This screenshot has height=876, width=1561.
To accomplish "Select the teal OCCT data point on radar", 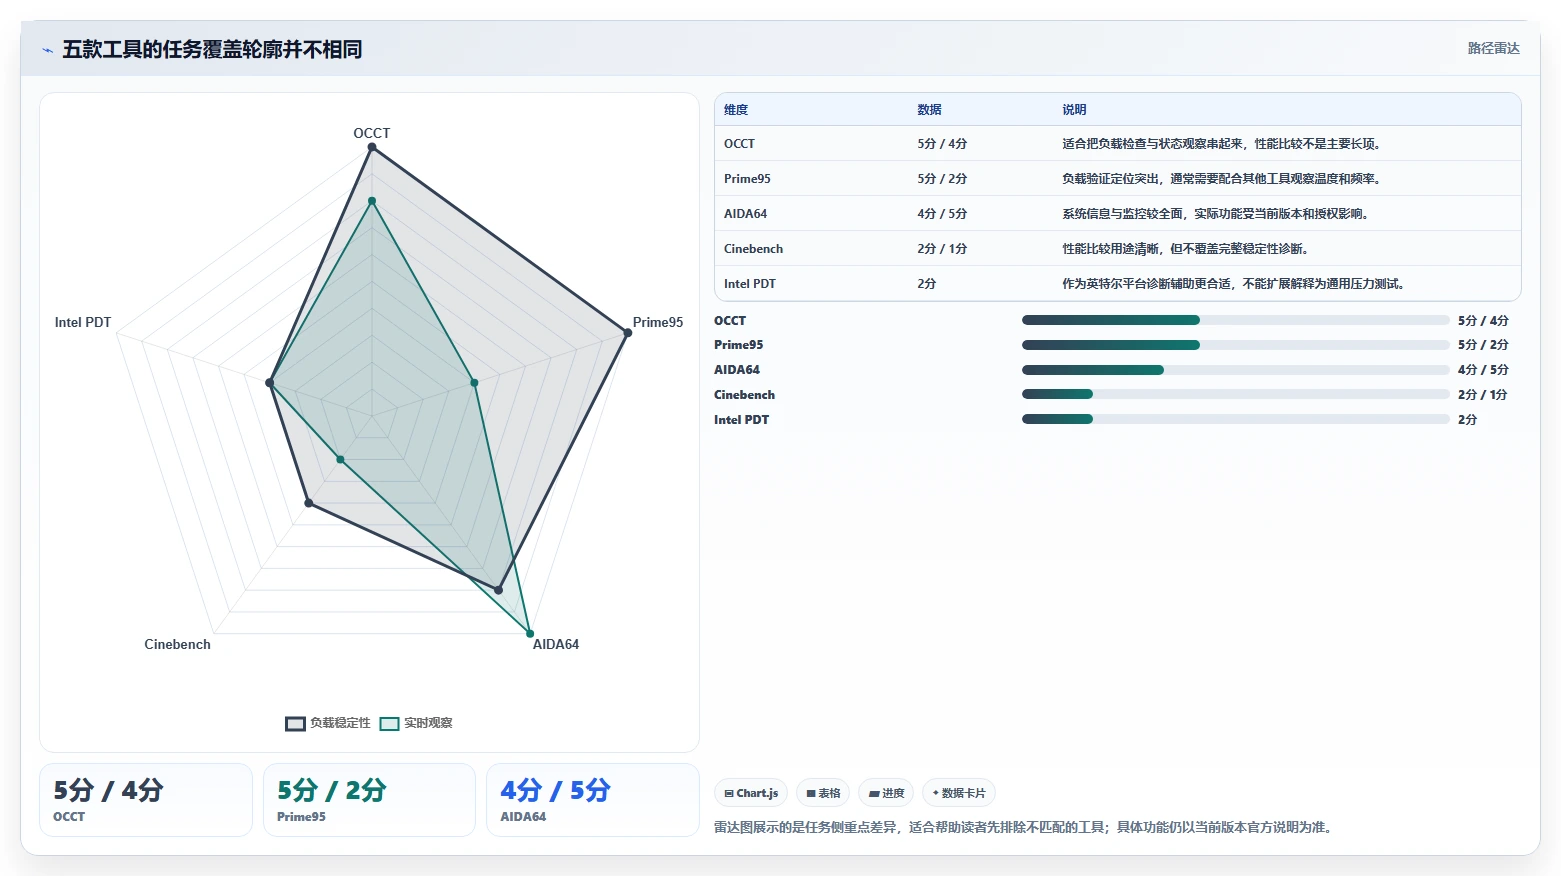I will click(372, 201).
